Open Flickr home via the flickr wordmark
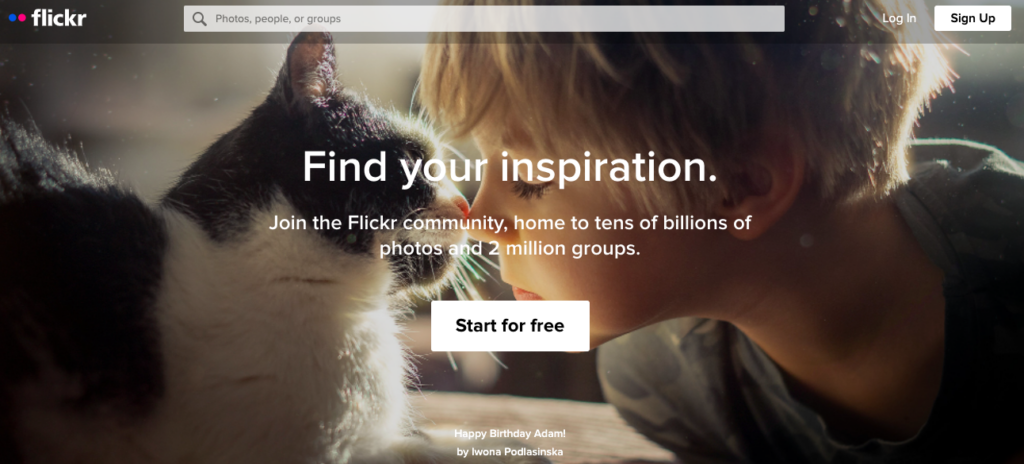Screen dimensions: 1024x464 (58, 18)
